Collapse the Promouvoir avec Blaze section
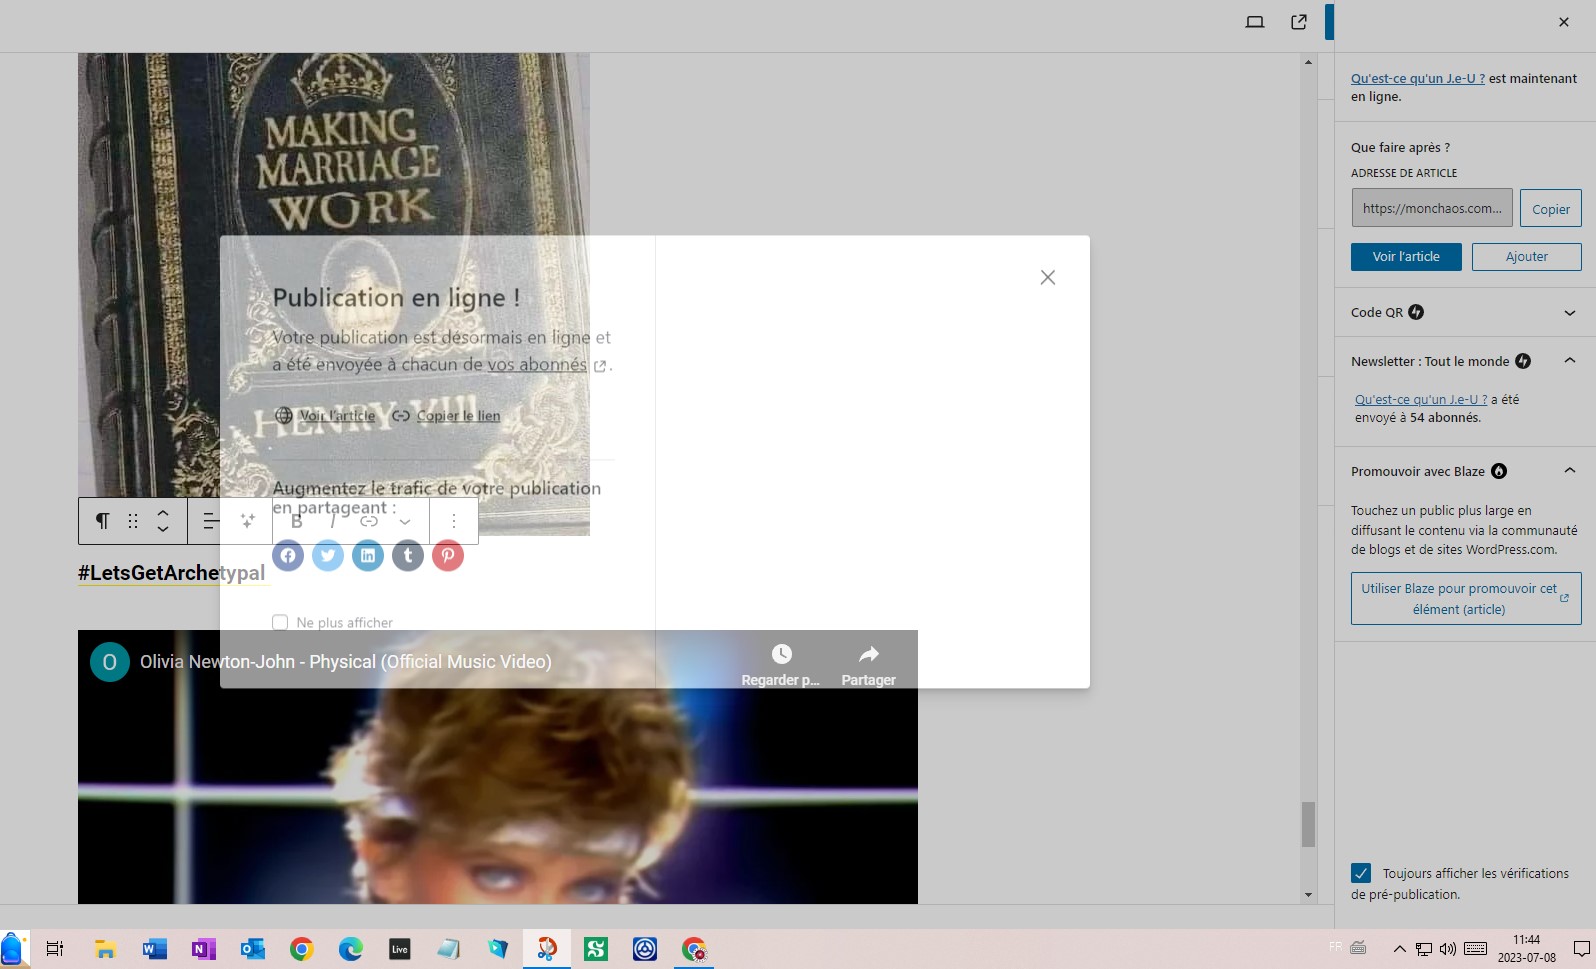 point(1569,471)
